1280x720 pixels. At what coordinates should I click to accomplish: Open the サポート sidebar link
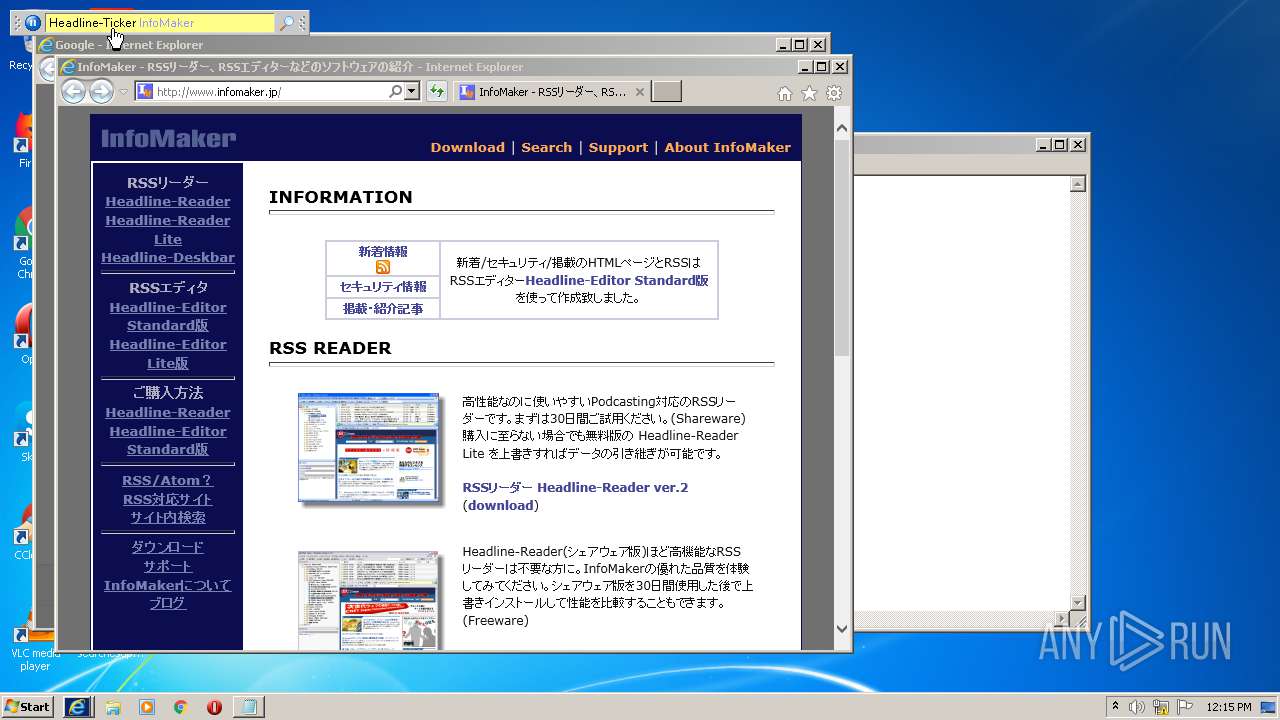point(168,566)
